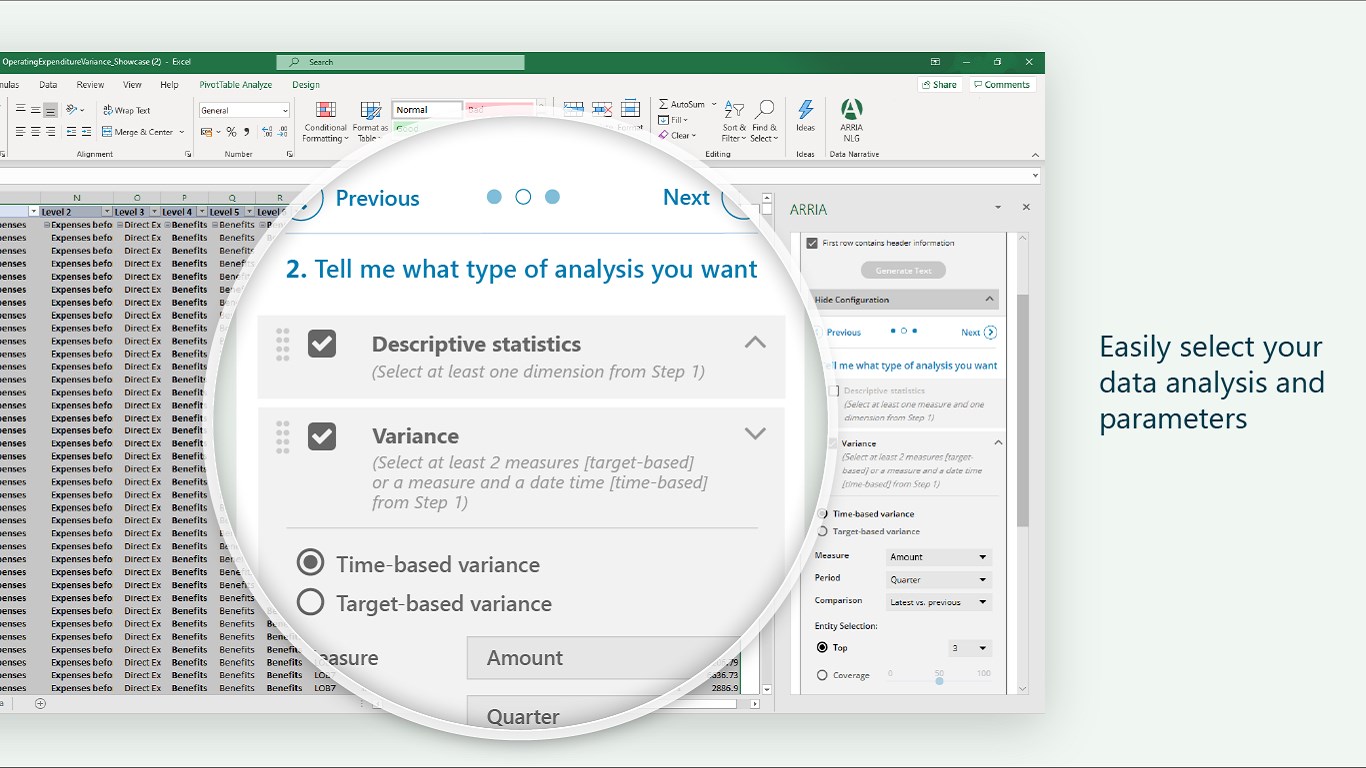Click the Orientation text angle icon
The height and width of the screenshot is (768, 1366).
pyautogui.click(x=74, y=110)
